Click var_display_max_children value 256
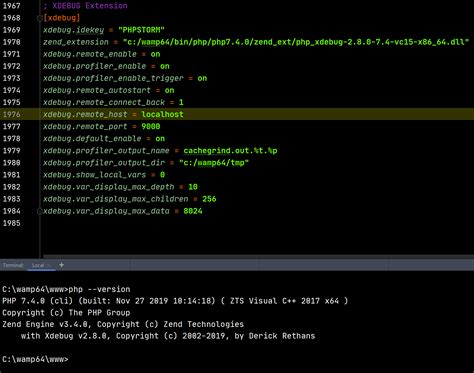 tap(209, 199)
